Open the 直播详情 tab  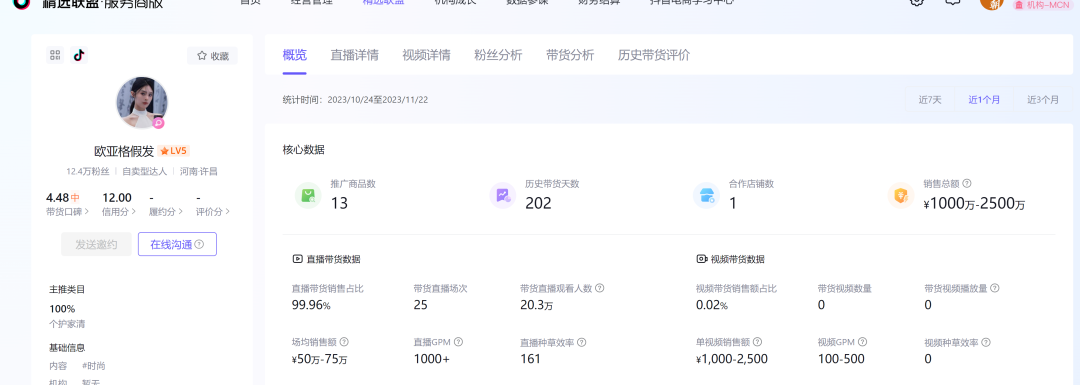pos(354,56)
